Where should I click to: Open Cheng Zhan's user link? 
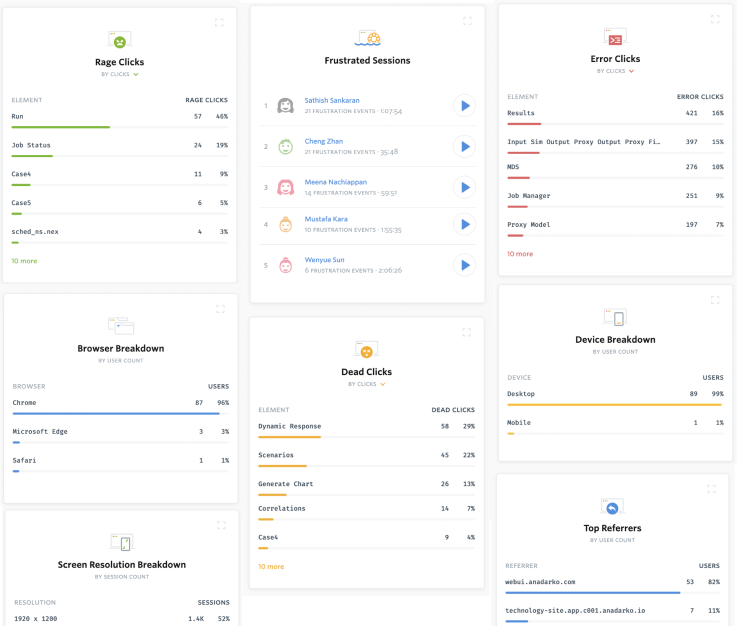coord(324,141)
